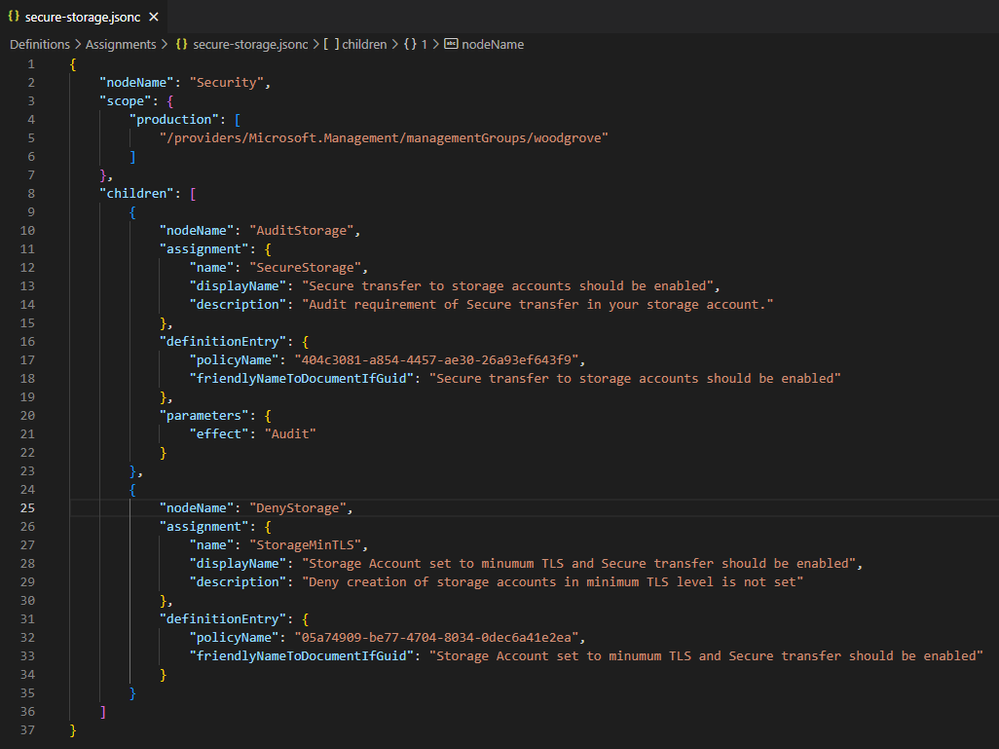The width and height of the screenshot is (999, 749).
Task: Click the JSON braces icon on the tab
Action: pos(13,17)
